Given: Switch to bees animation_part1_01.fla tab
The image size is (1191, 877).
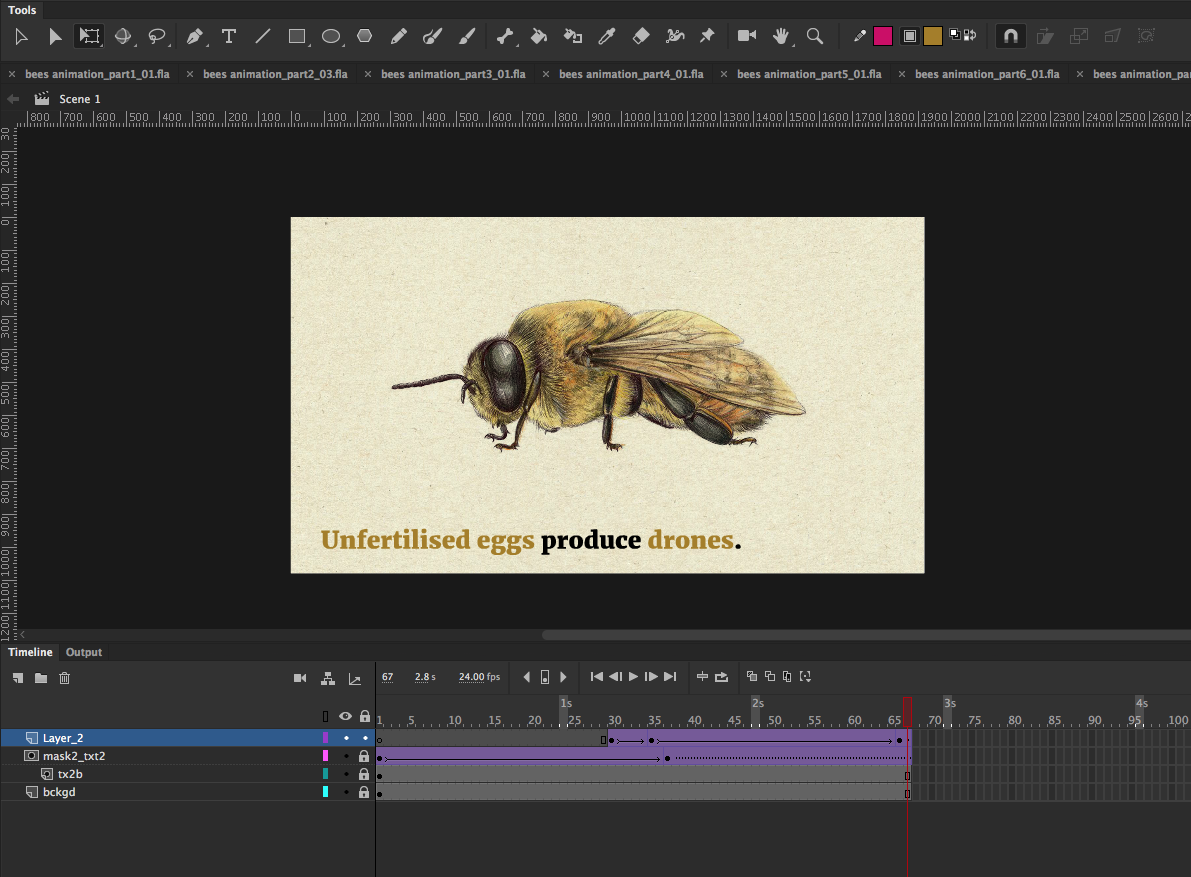Looking at the screenshot, I should [97, 74].
